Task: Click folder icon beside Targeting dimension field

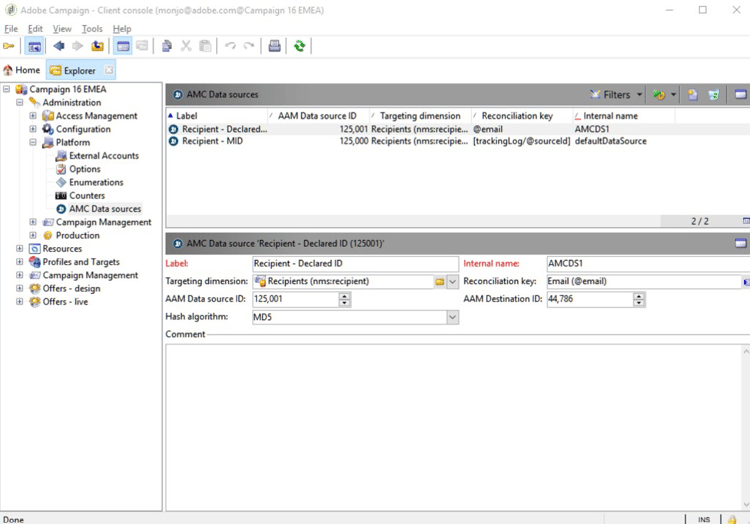Action: (439, 282)
